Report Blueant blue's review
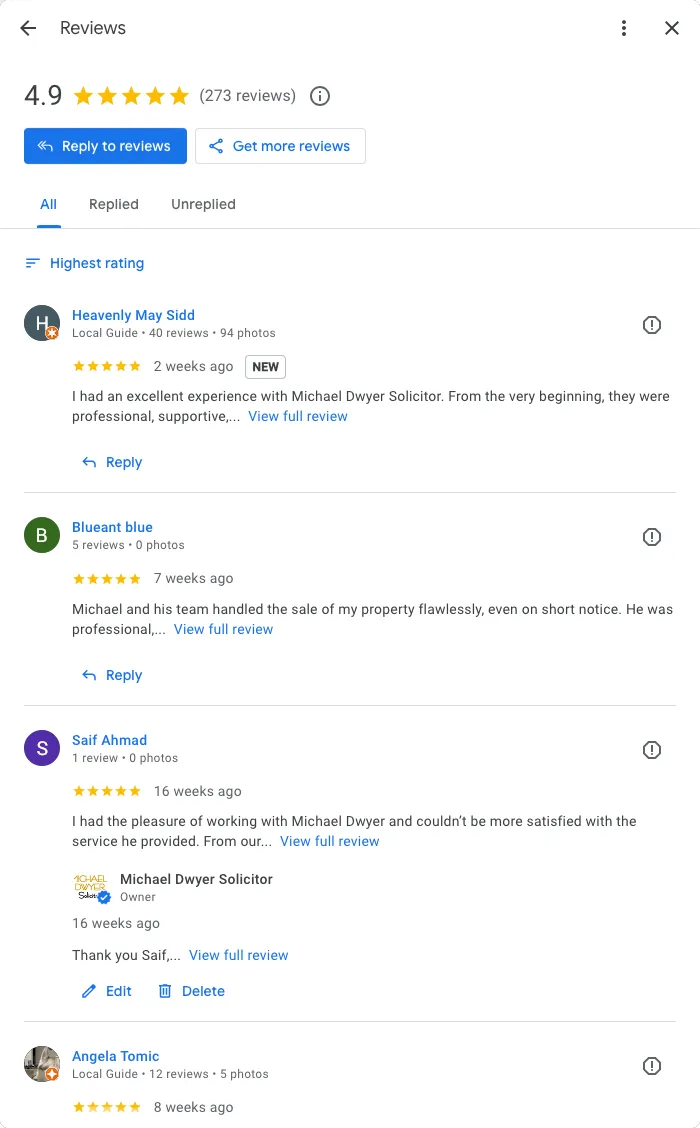700x1128 pixels. point(652,537)
